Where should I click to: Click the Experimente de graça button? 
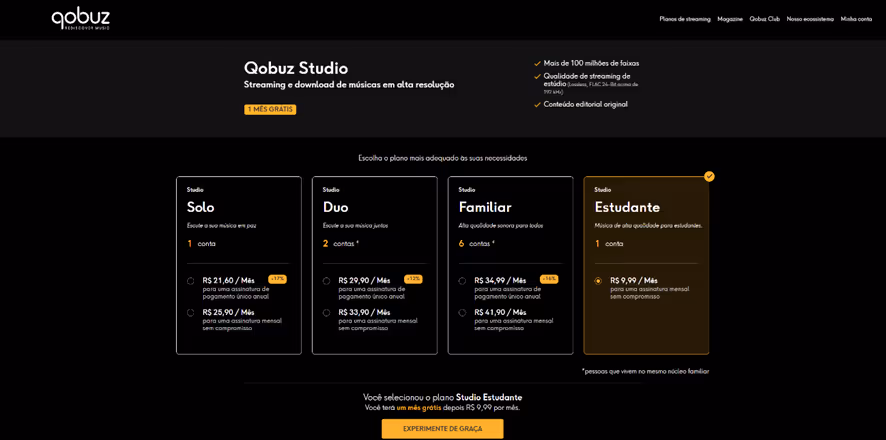click(442, 429)
